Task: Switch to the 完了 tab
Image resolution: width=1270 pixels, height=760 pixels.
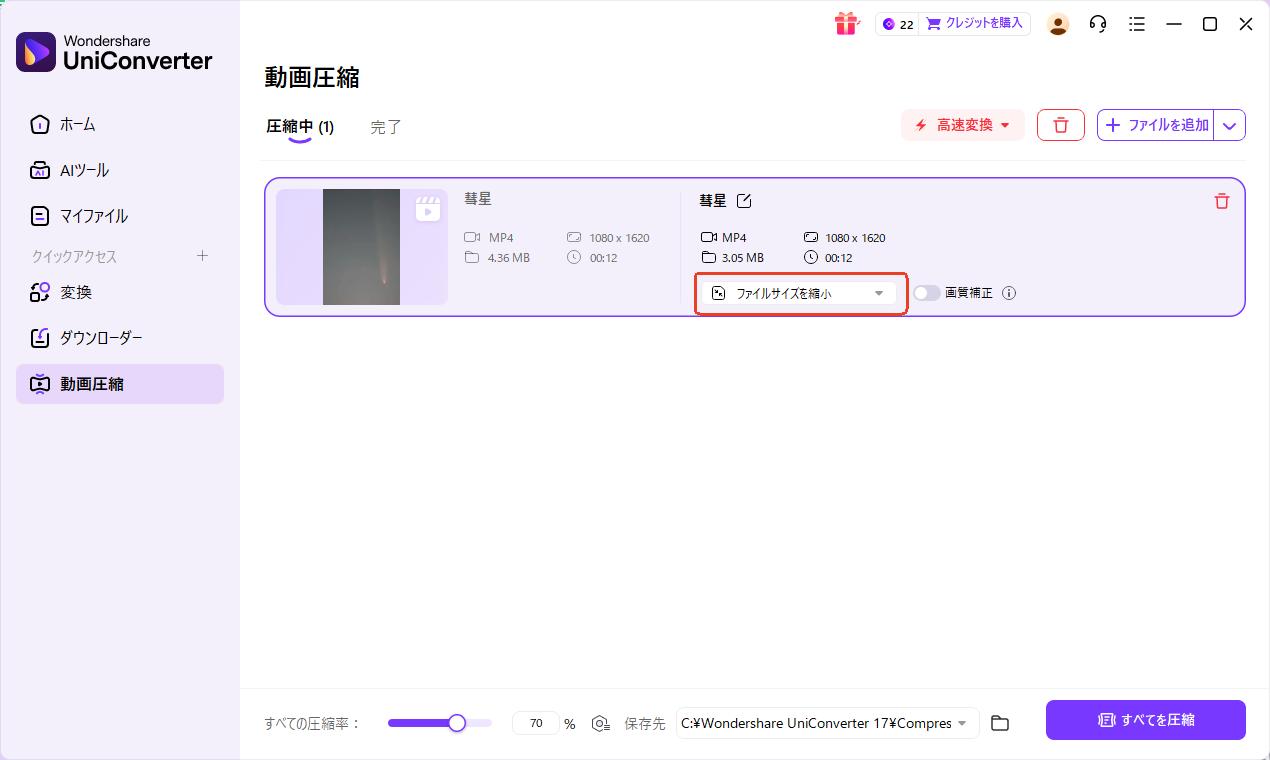Action: (386, 127)
